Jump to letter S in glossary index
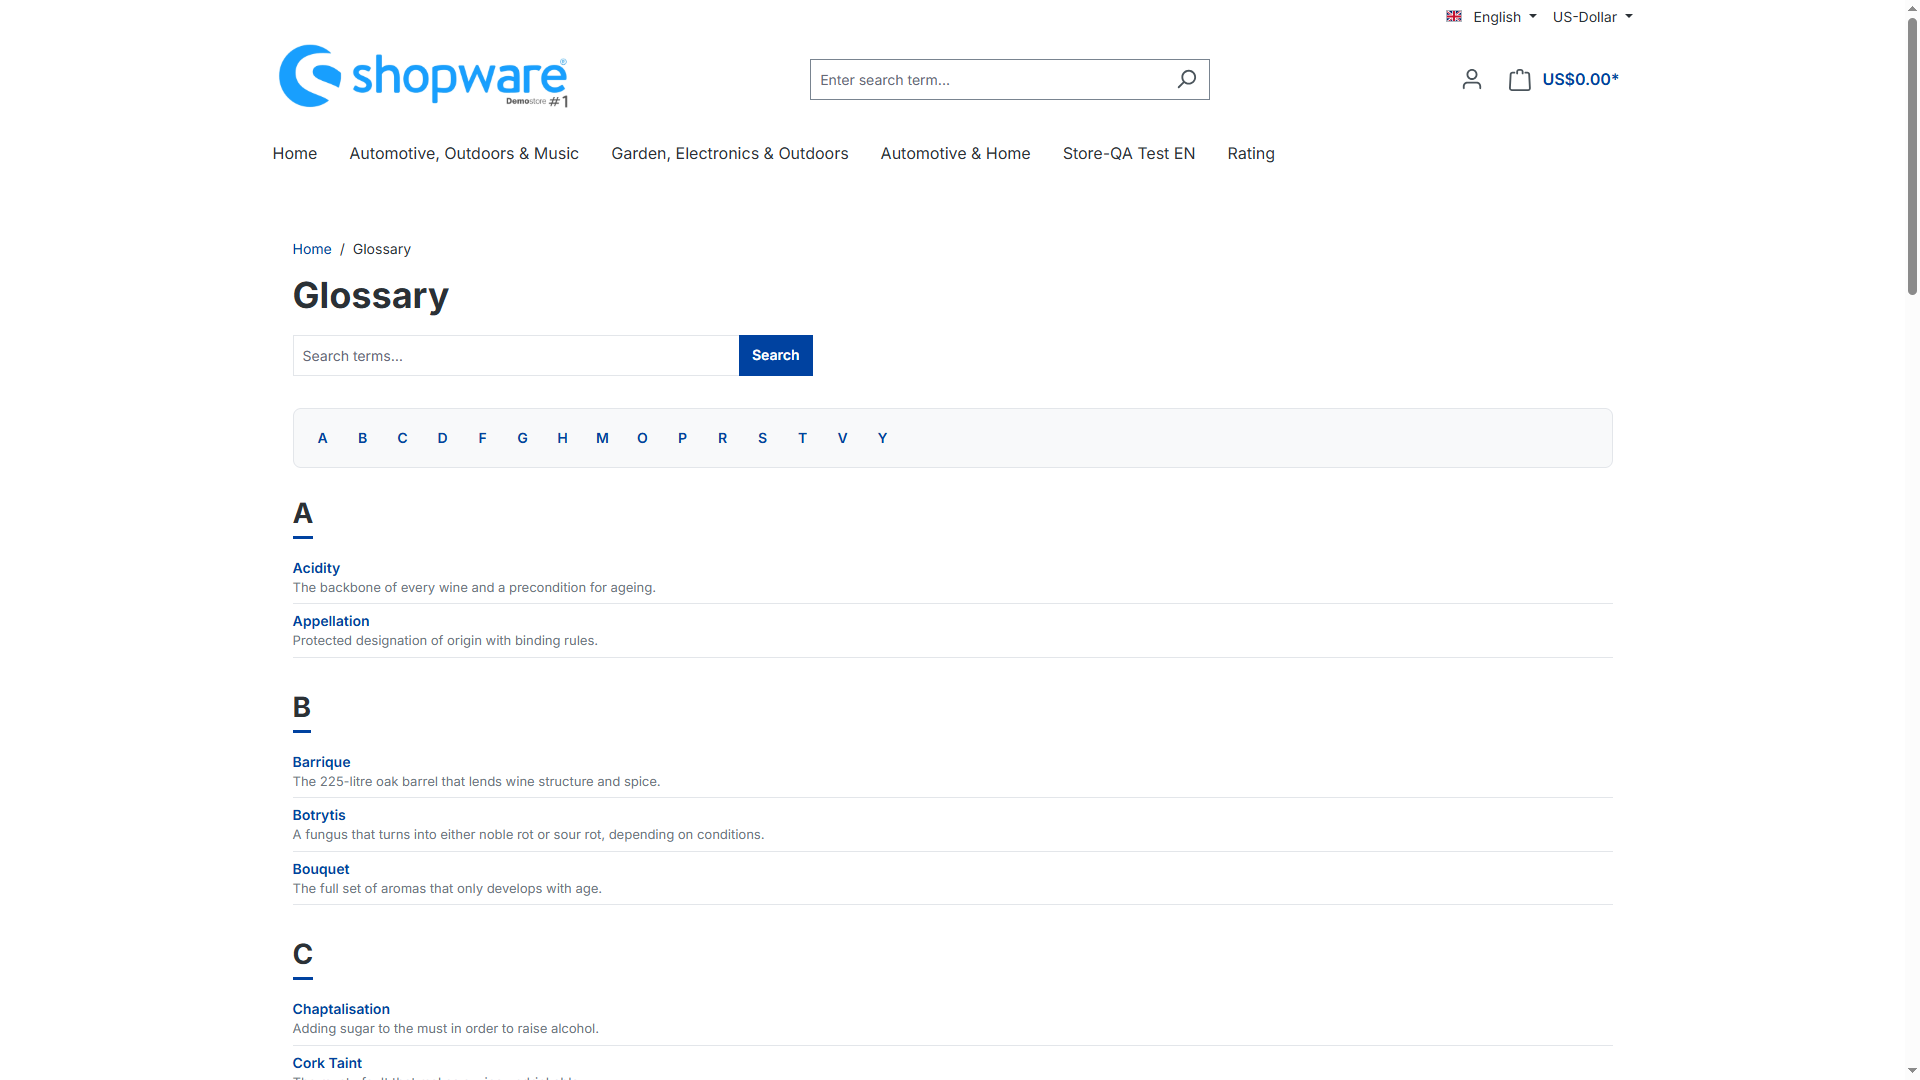 click(x=763, y=438)
